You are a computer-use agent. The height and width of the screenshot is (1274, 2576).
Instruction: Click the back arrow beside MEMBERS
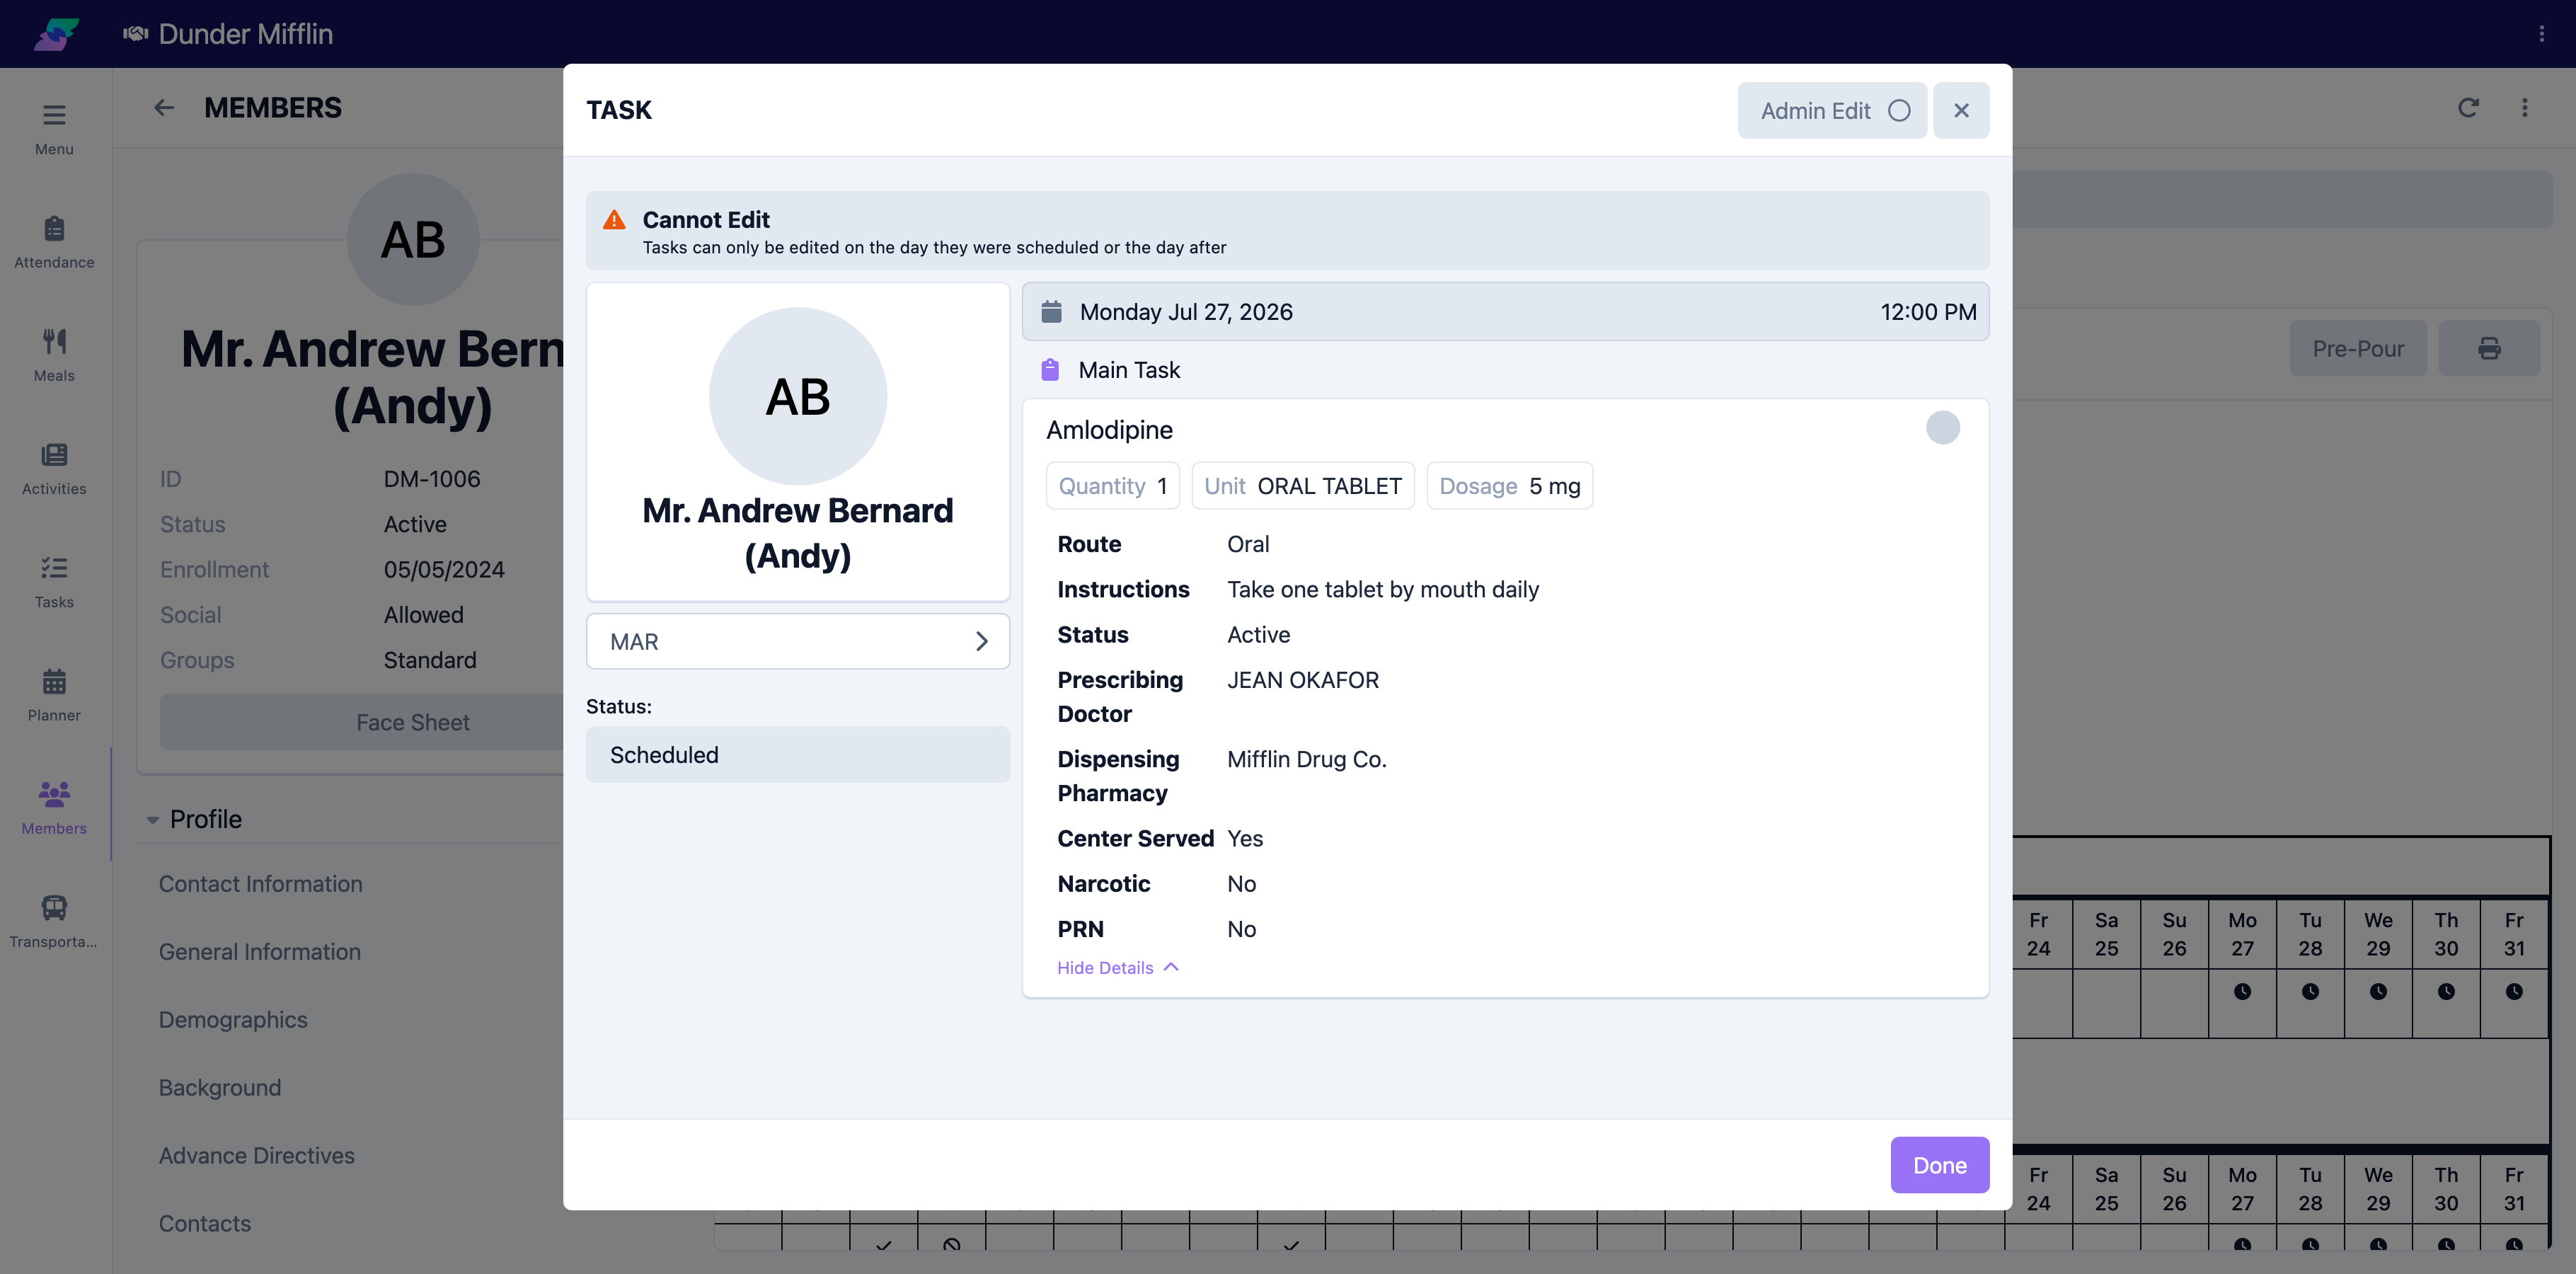[x=164, y=107]
